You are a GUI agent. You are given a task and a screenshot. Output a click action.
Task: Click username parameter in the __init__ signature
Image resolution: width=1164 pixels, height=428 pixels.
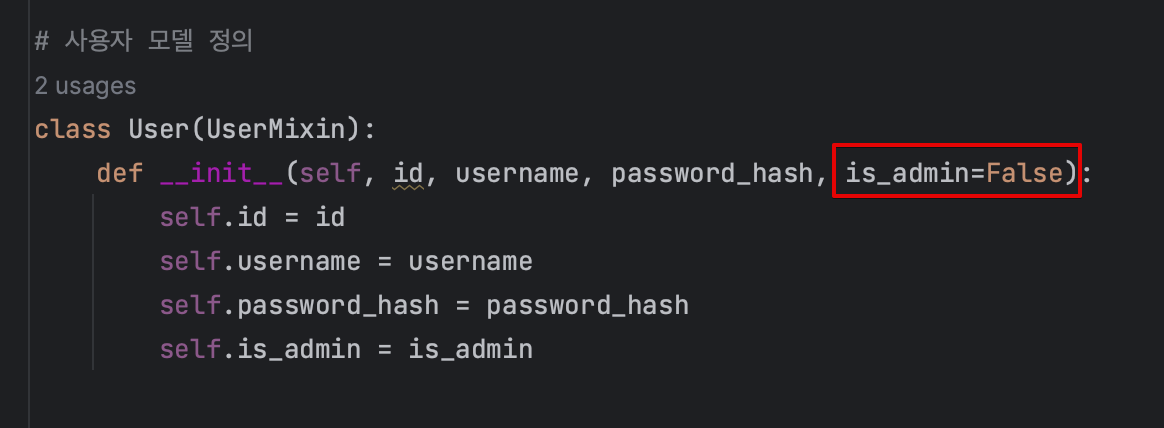(x=517, y=174)
